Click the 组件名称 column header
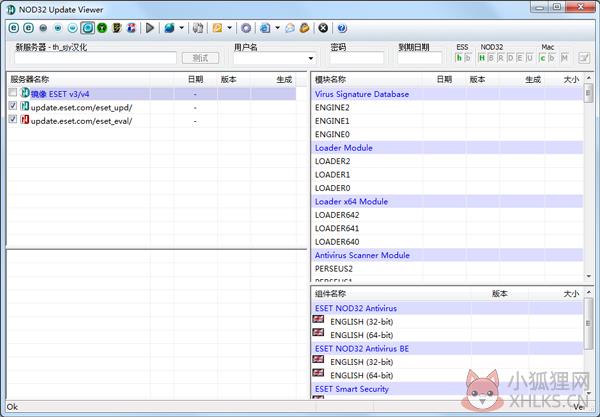 coord(391,293)
